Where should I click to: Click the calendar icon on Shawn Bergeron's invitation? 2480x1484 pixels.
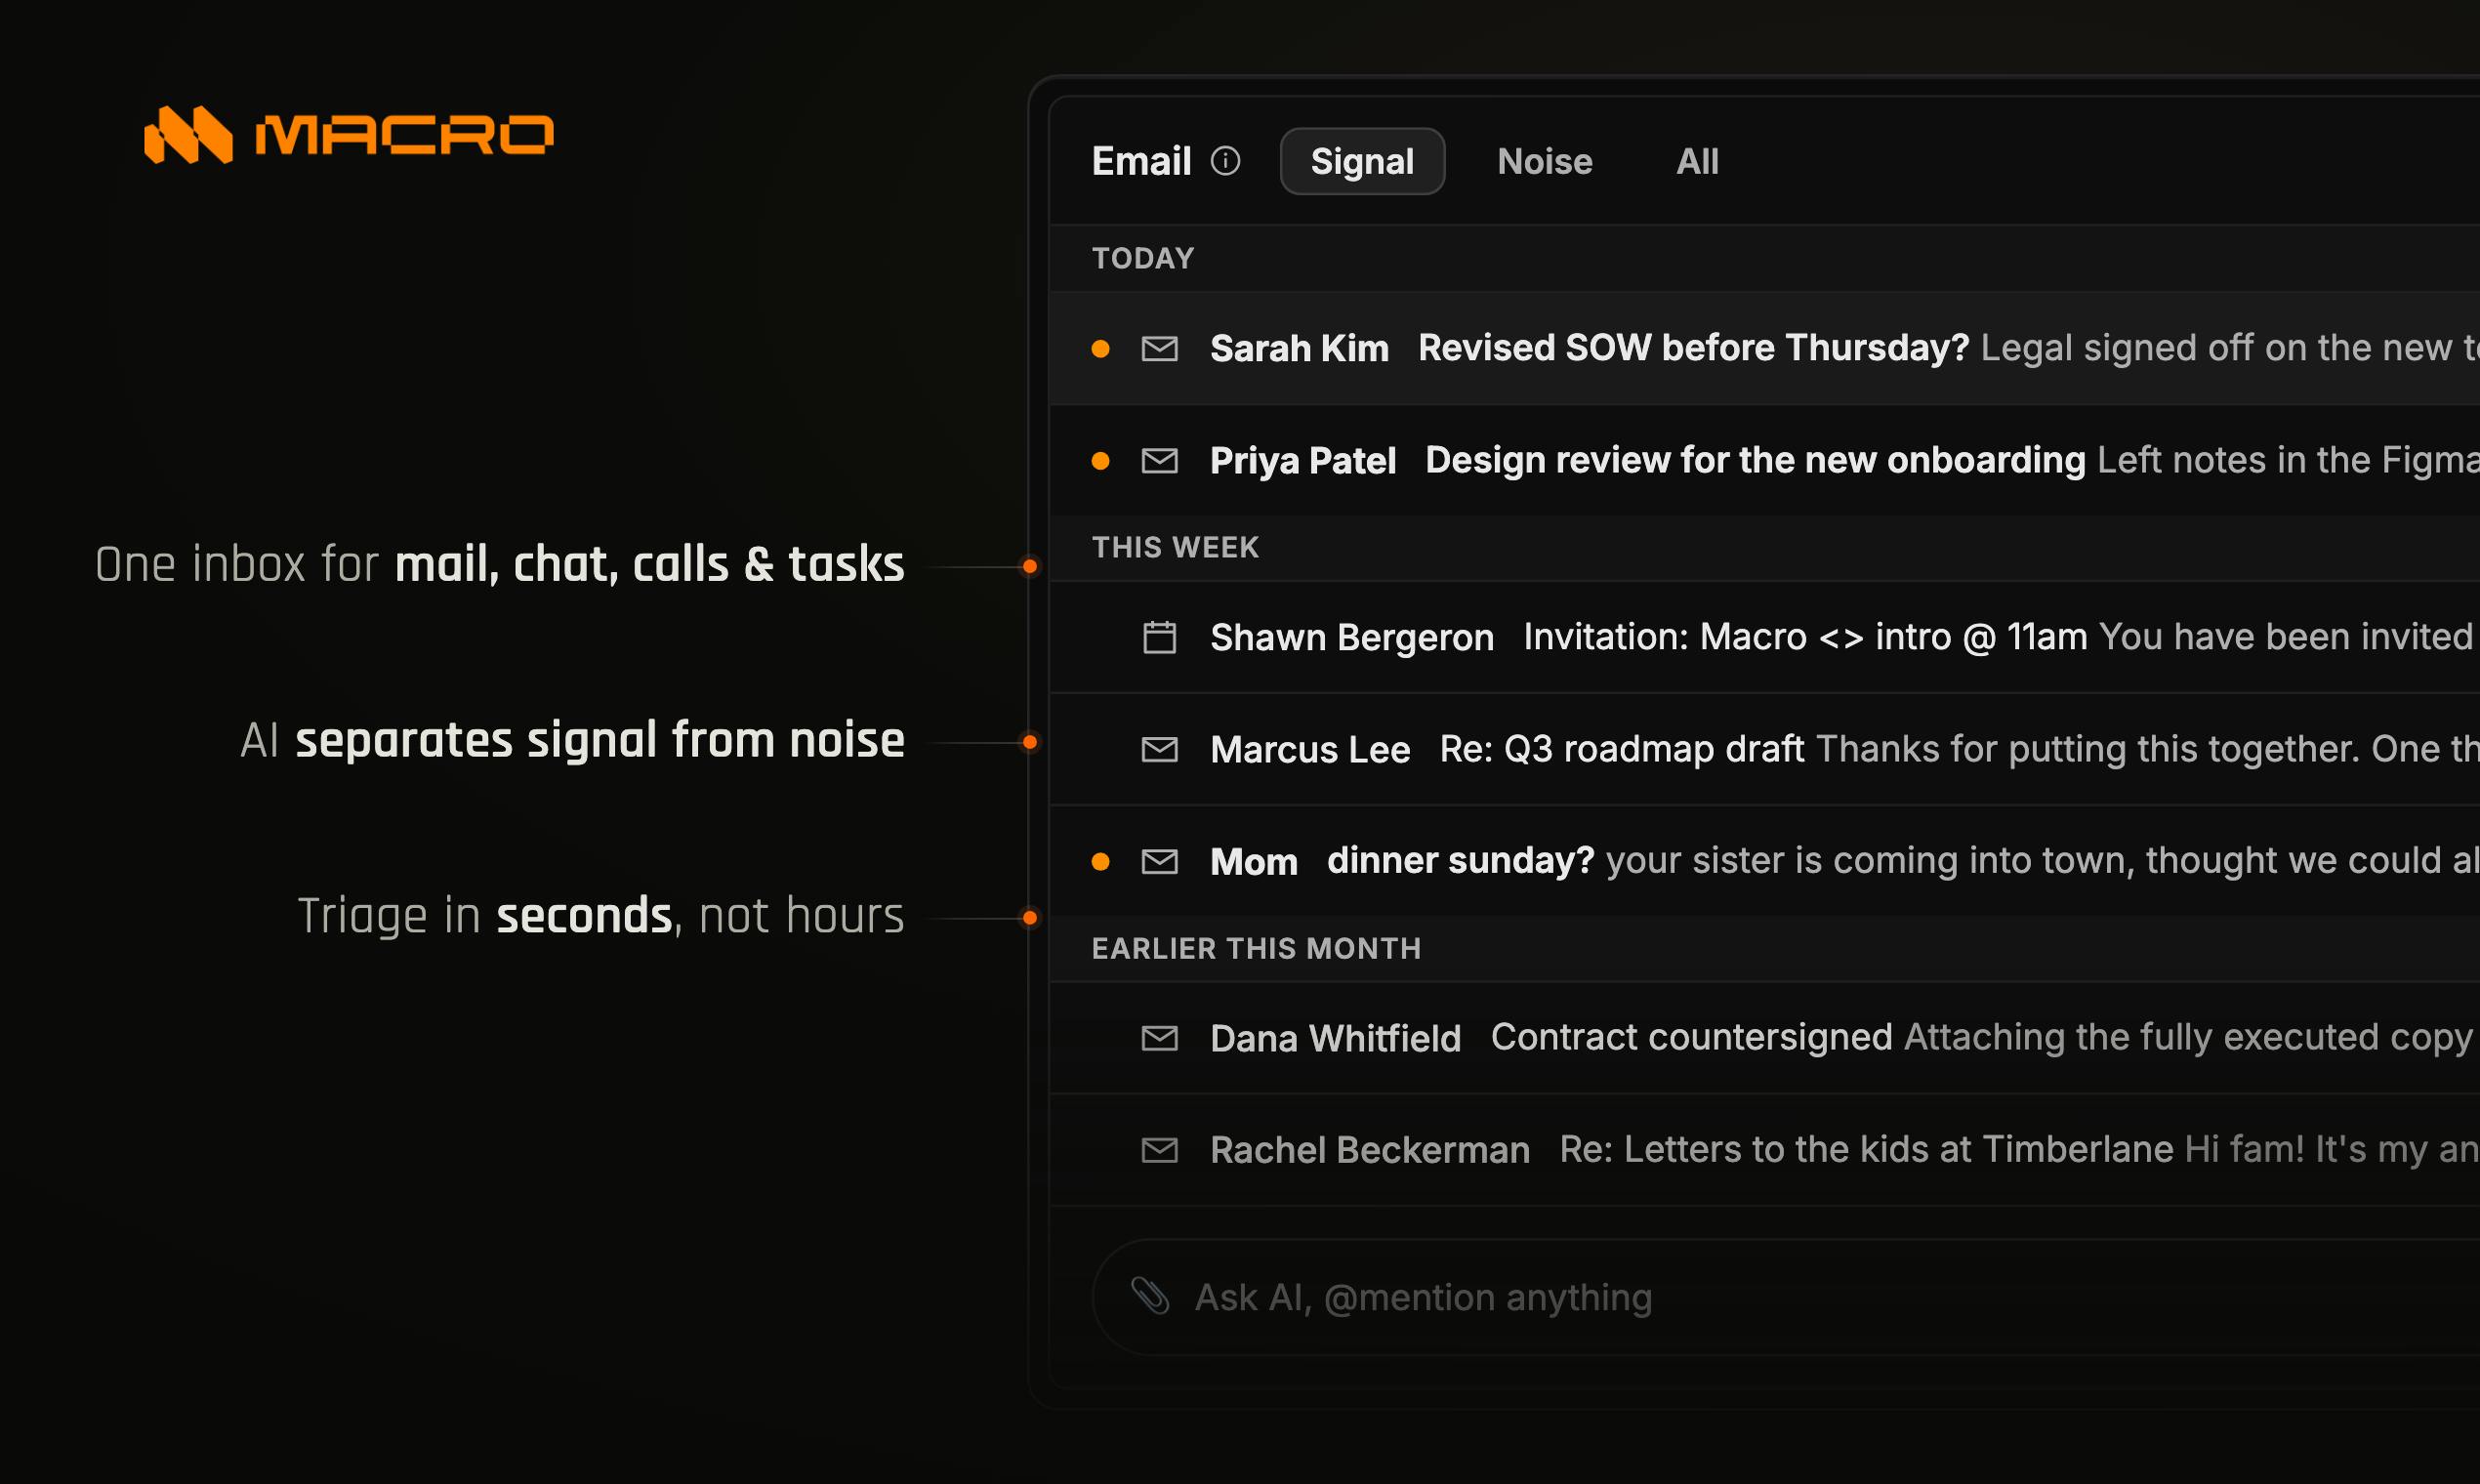(x=1159, y=637)
